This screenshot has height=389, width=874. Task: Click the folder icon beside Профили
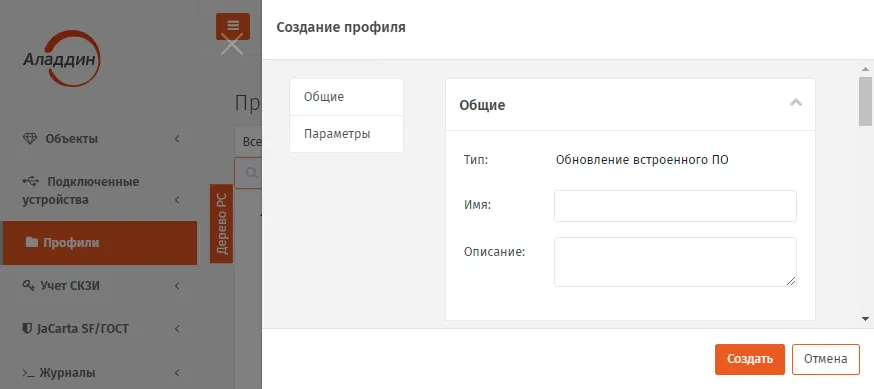click(32, 242)
